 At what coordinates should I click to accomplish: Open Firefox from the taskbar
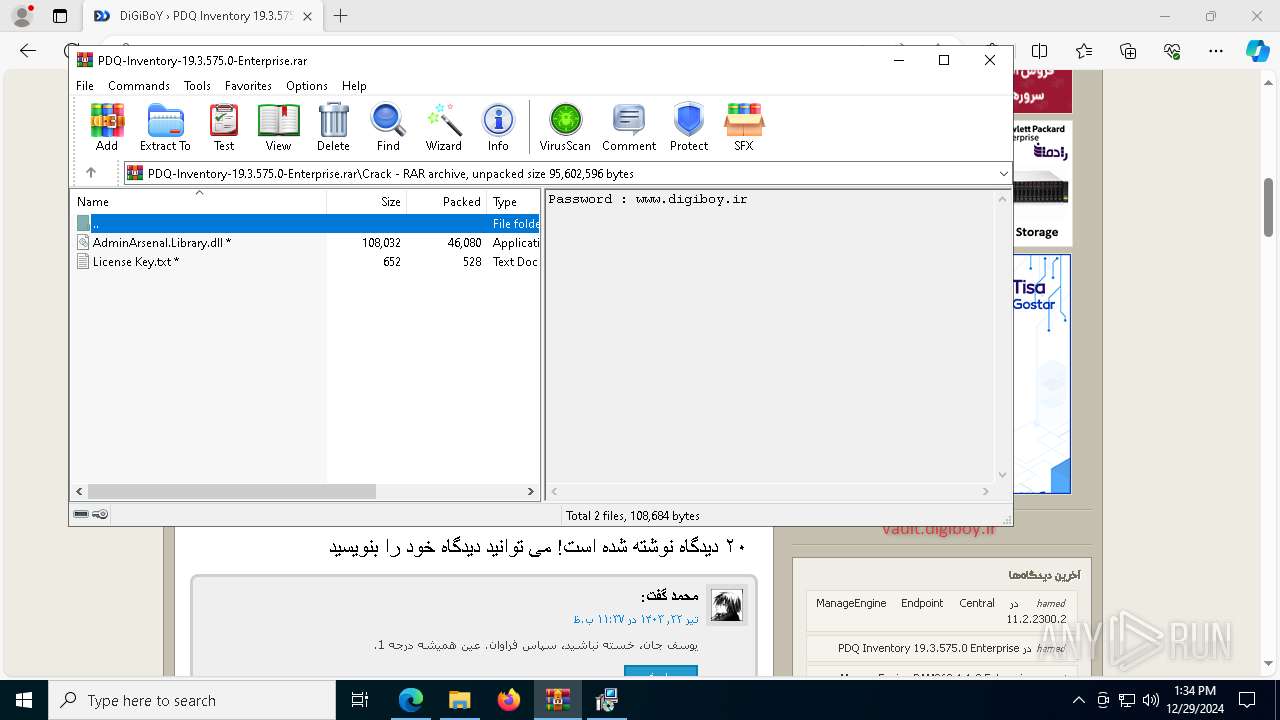click(x=509, y=700)
